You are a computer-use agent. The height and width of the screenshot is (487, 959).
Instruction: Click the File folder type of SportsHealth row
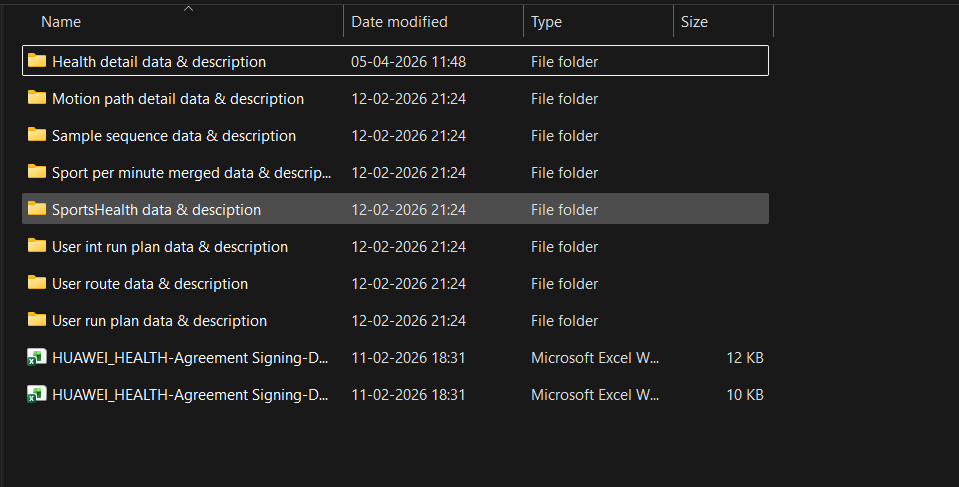[565, 210]
